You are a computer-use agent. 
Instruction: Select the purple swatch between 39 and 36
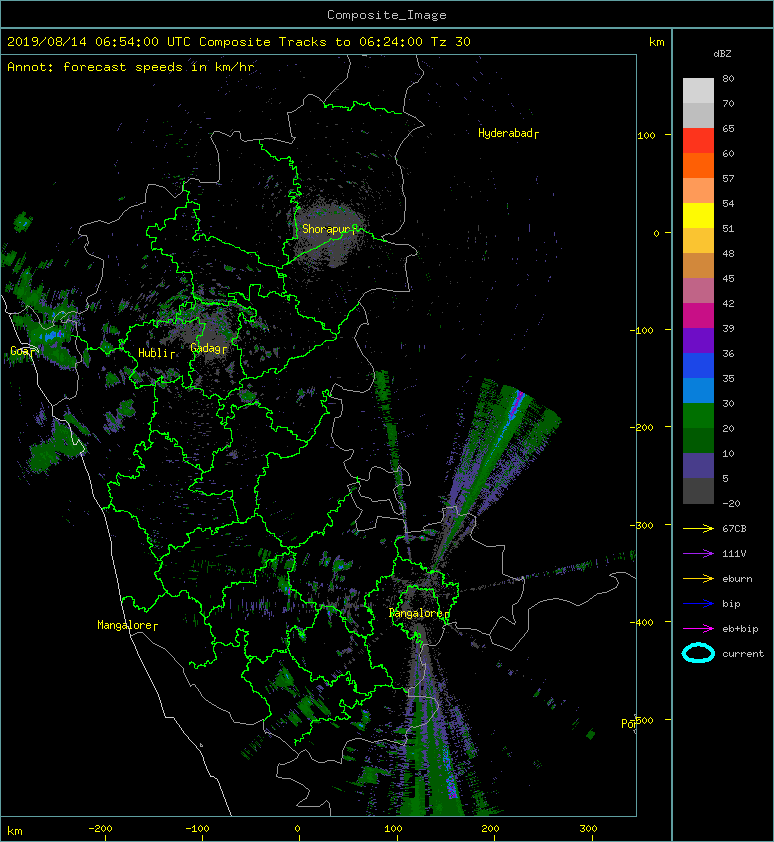pos(698,341)
